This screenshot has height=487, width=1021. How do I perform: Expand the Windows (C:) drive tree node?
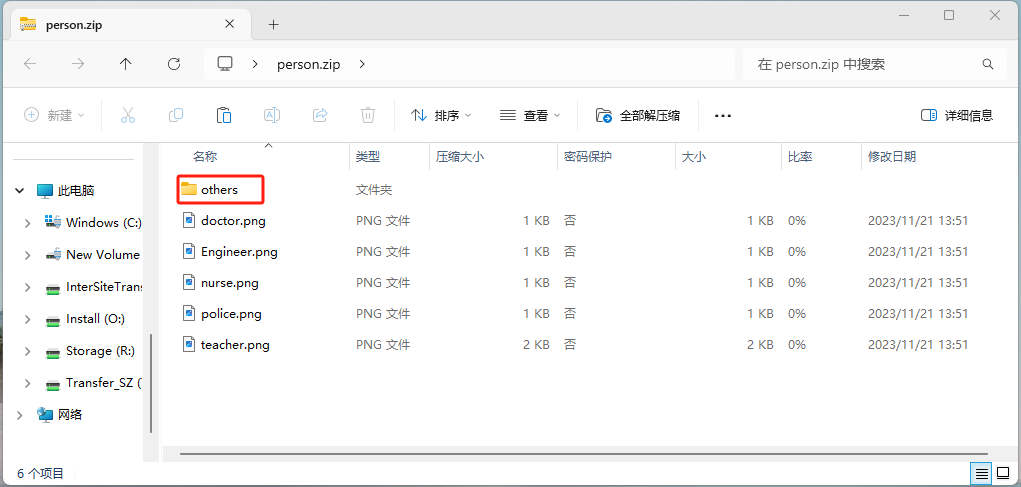point(27,223)
